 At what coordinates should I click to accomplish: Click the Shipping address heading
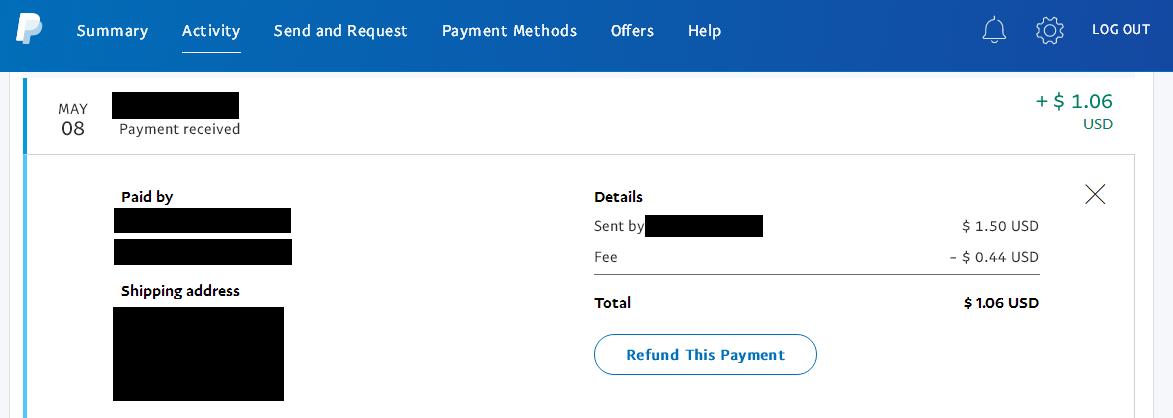click(180, 291)
